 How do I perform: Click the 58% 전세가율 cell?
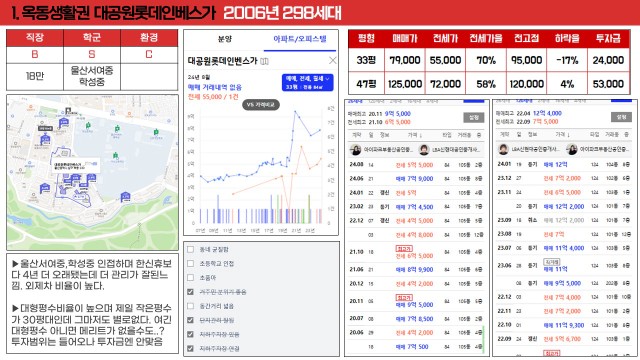(486, 84)
